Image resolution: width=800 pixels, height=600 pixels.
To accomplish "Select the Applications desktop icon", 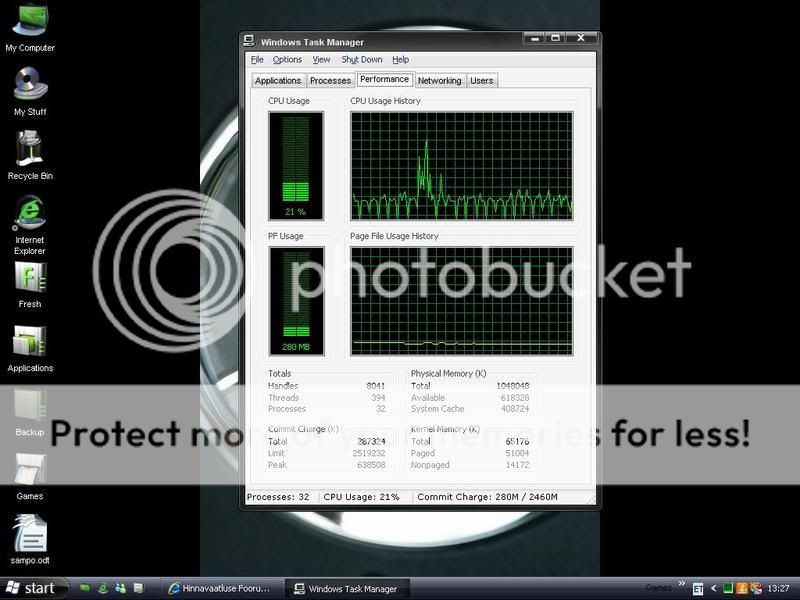I will [x=30, y=348].
